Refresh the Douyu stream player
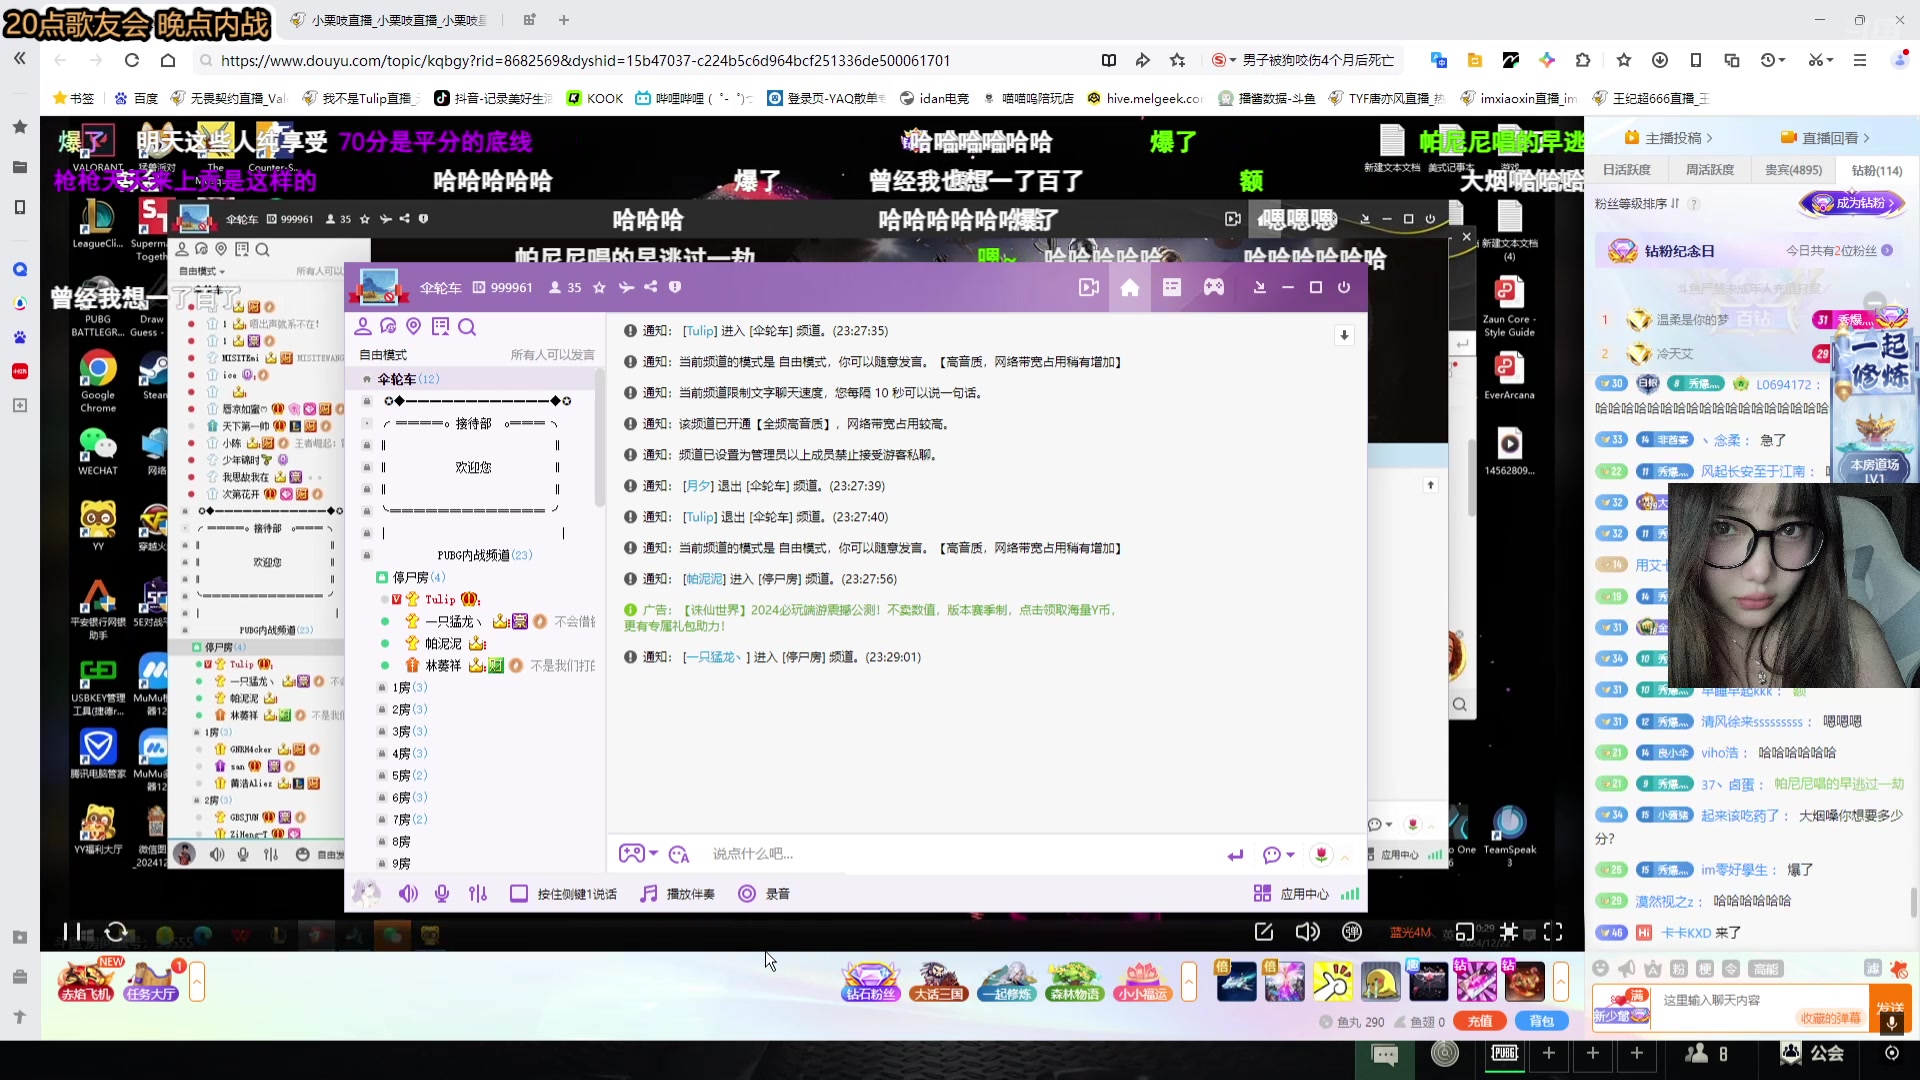 (x=116, y=932)
